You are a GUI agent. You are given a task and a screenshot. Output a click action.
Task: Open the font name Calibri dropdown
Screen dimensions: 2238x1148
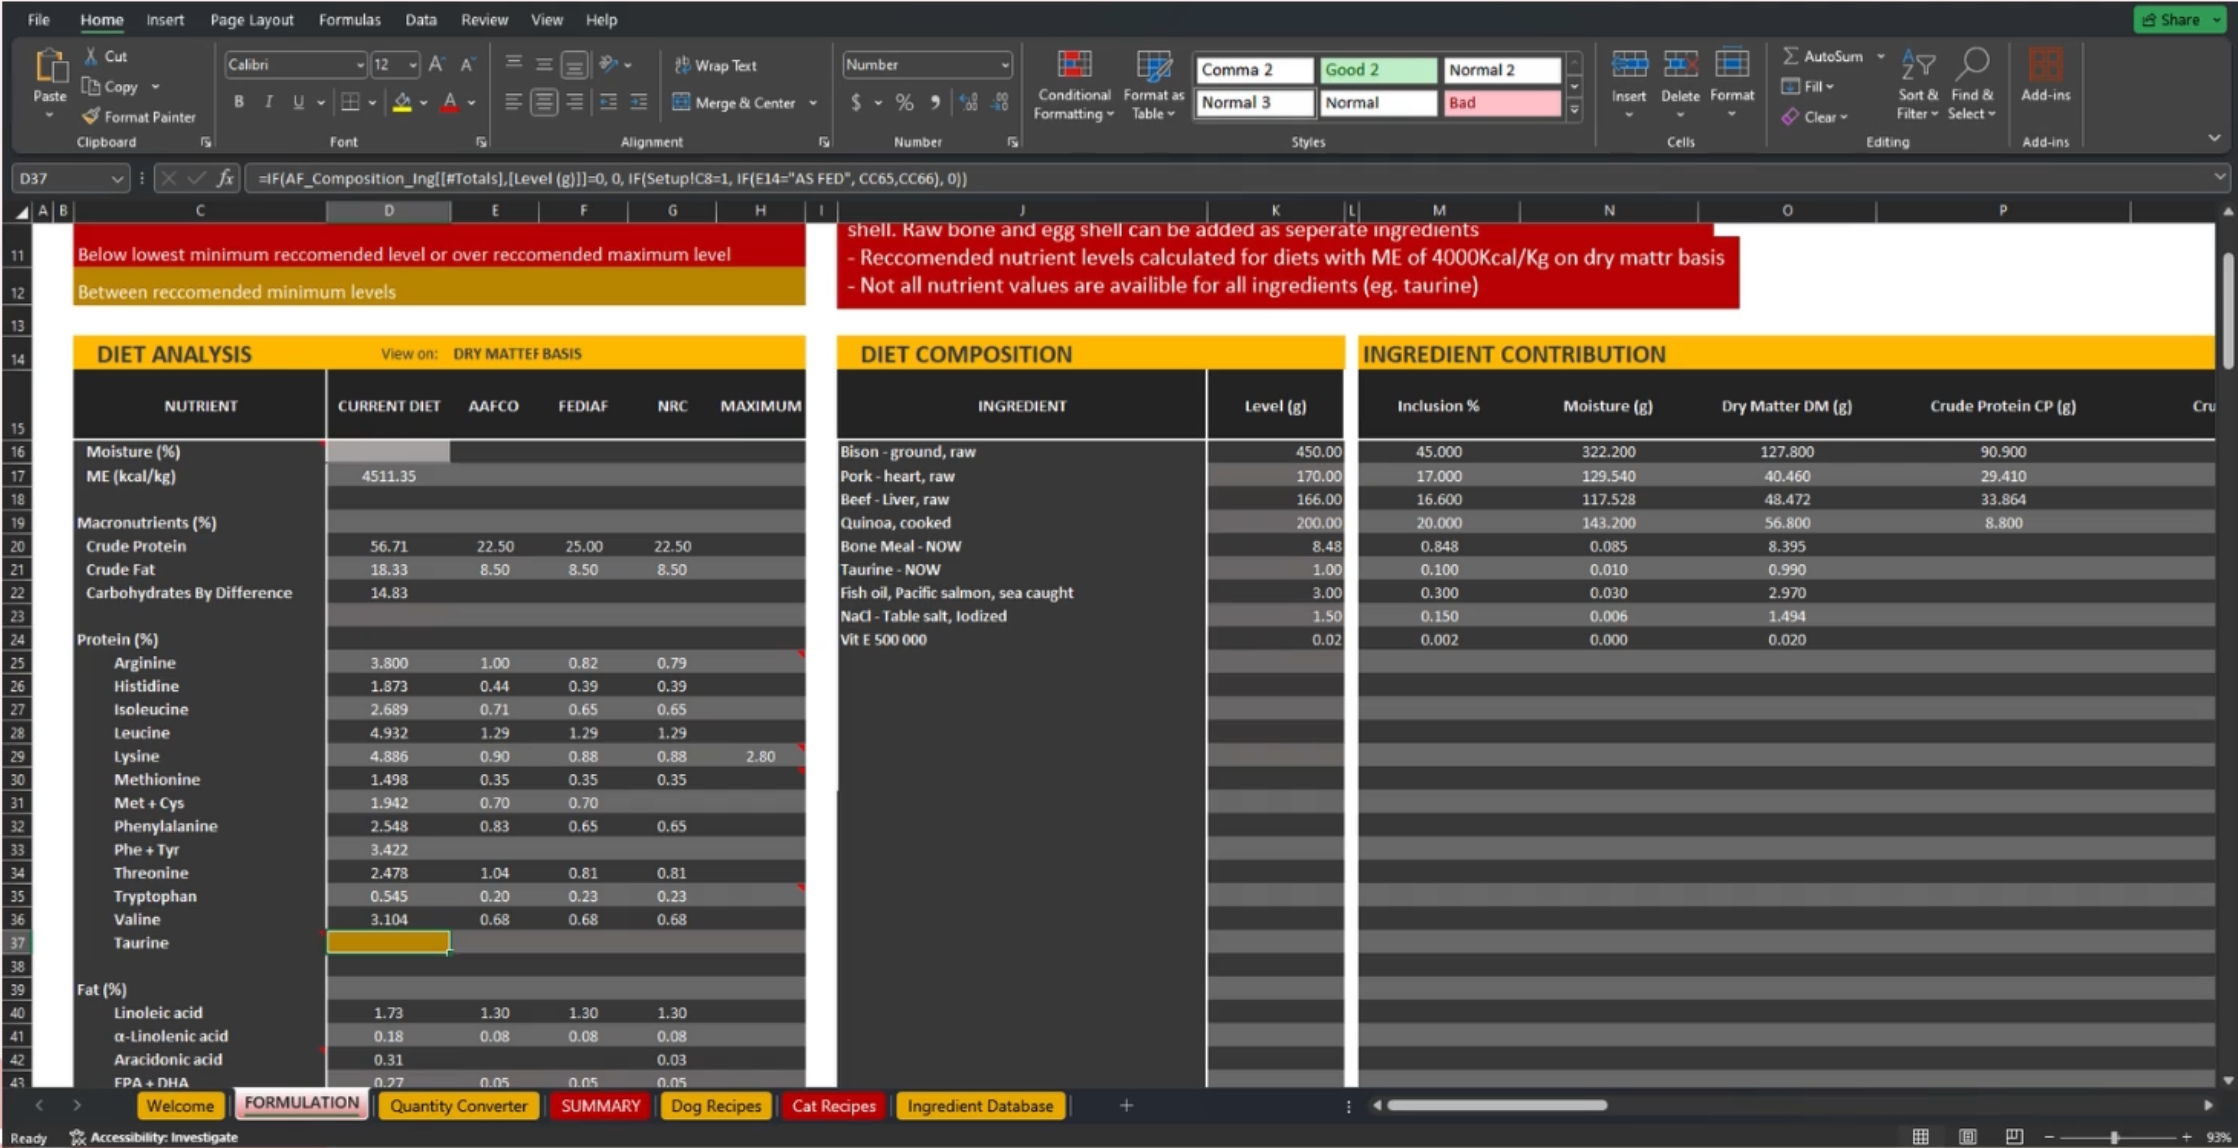(x=360, y=65)
